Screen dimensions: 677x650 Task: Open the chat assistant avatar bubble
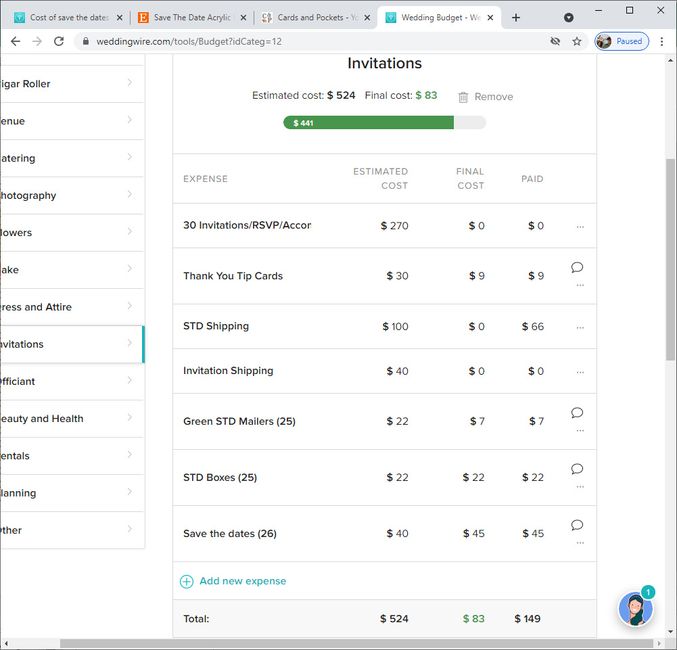tap(636, 608)
